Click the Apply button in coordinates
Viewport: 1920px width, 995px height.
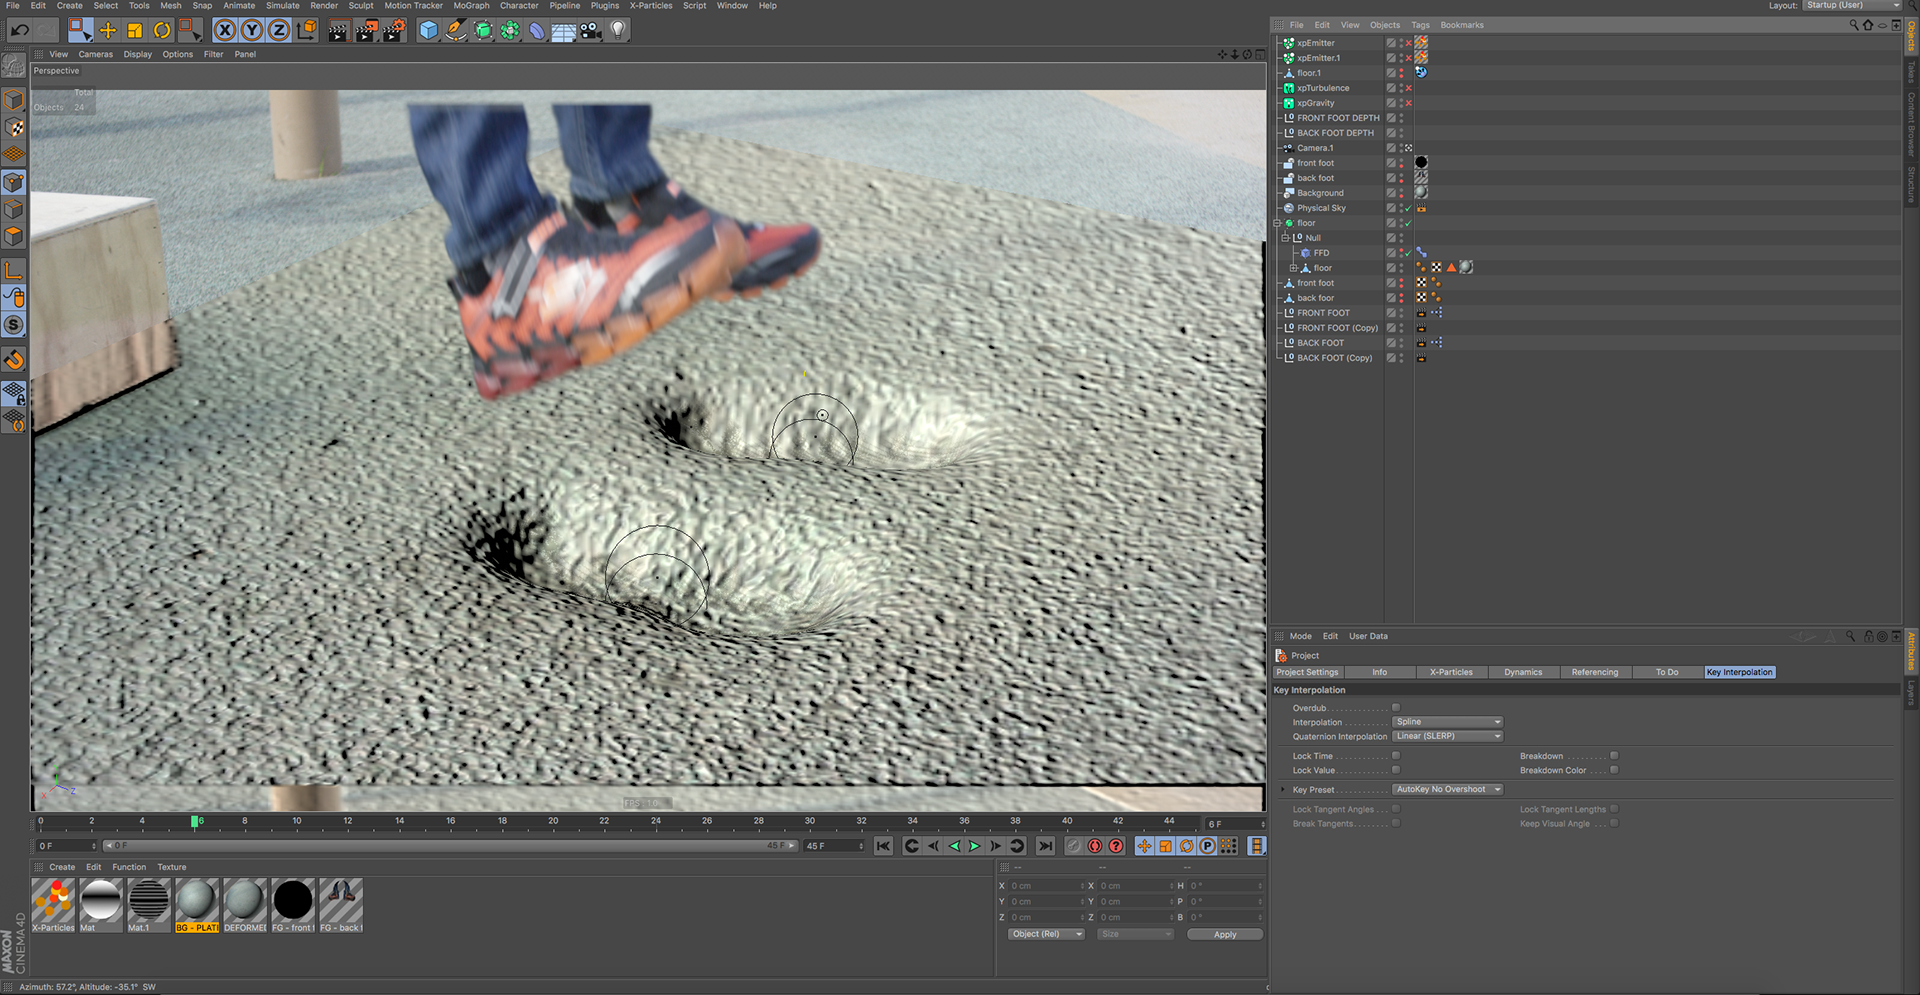[1225, 934]
